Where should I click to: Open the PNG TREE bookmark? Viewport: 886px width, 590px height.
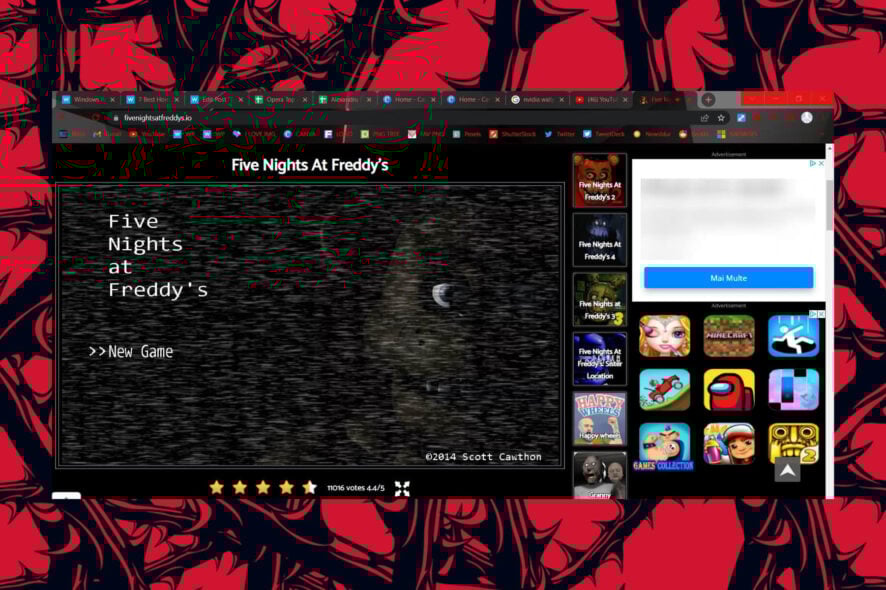tap(380, 134)
